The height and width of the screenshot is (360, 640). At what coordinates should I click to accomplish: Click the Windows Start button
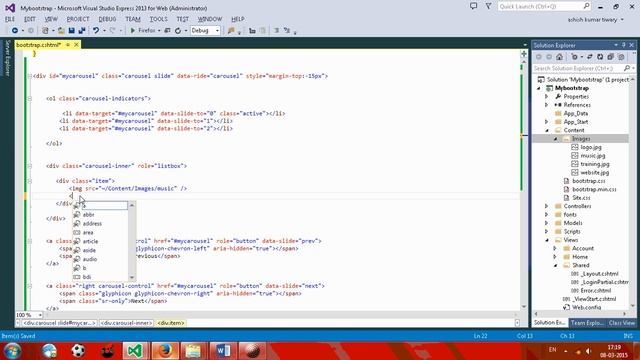[12, 351]
